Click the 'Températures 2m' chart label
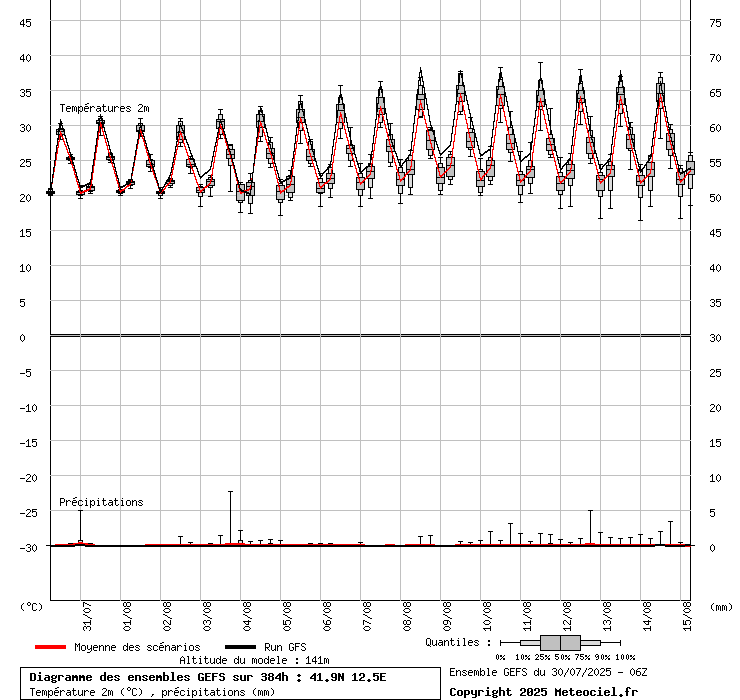The width and height of the screenshot is (740, 700). [x=104, y=109]
